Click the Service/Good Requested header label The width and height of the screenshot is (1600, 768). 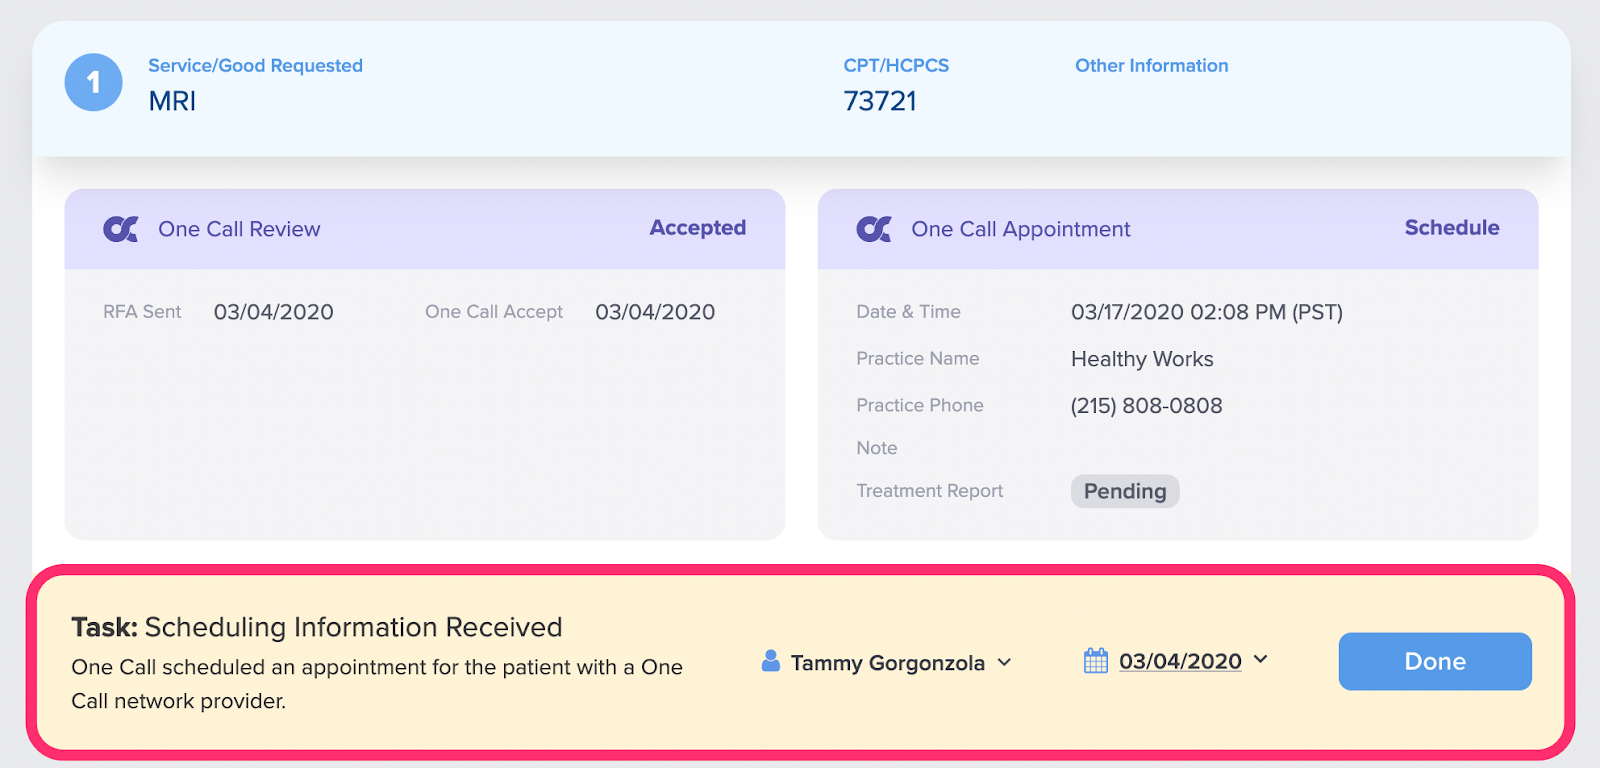tap(256, 66)
